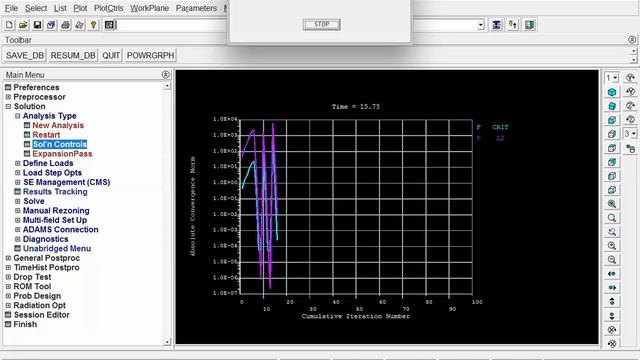
Task: Open the List menu
Action: pos(60,8)
